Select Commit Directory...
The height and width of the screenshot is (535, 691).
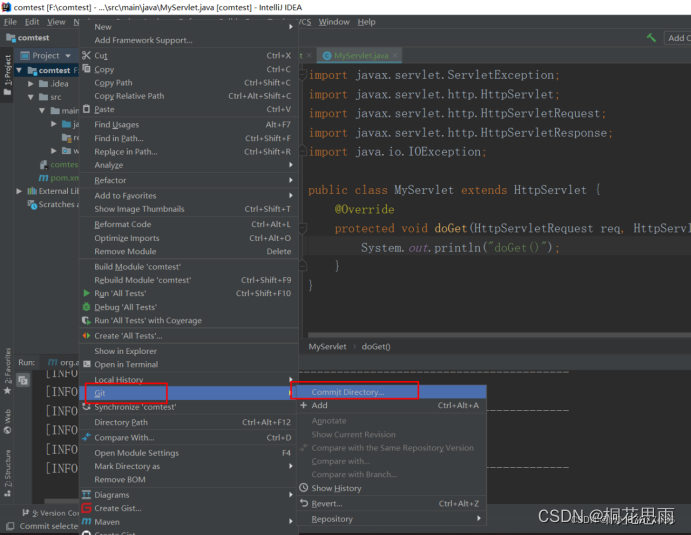coord(391,392)
